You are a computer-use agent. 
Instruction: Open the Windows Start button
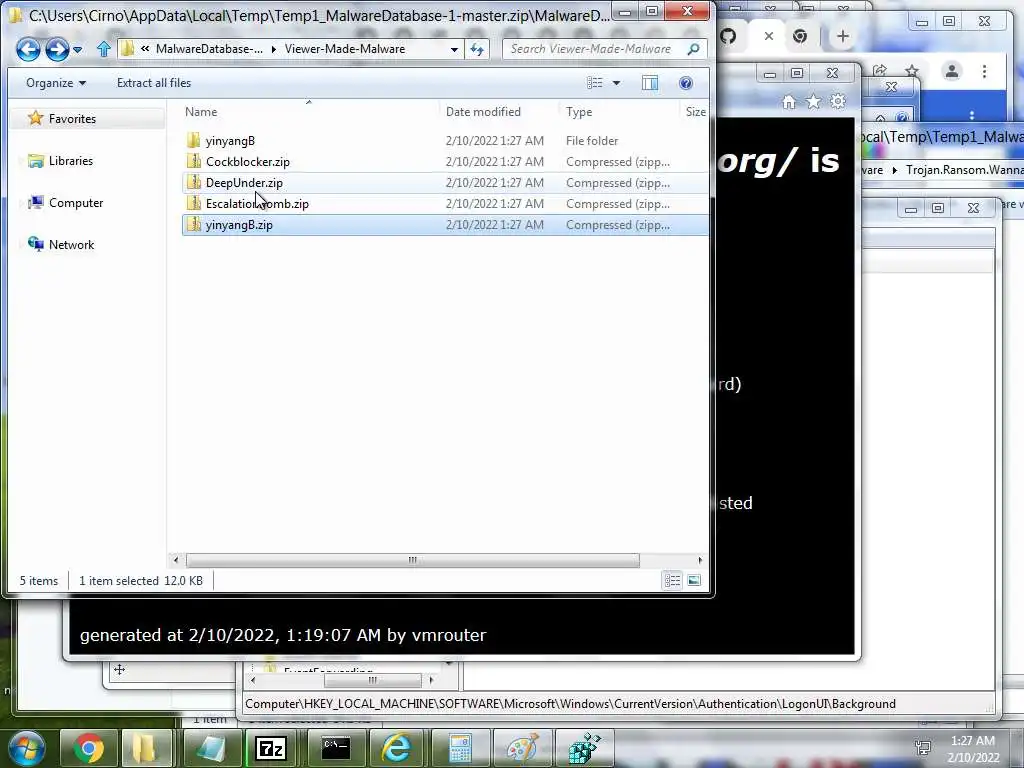click(x=26, y=748)
